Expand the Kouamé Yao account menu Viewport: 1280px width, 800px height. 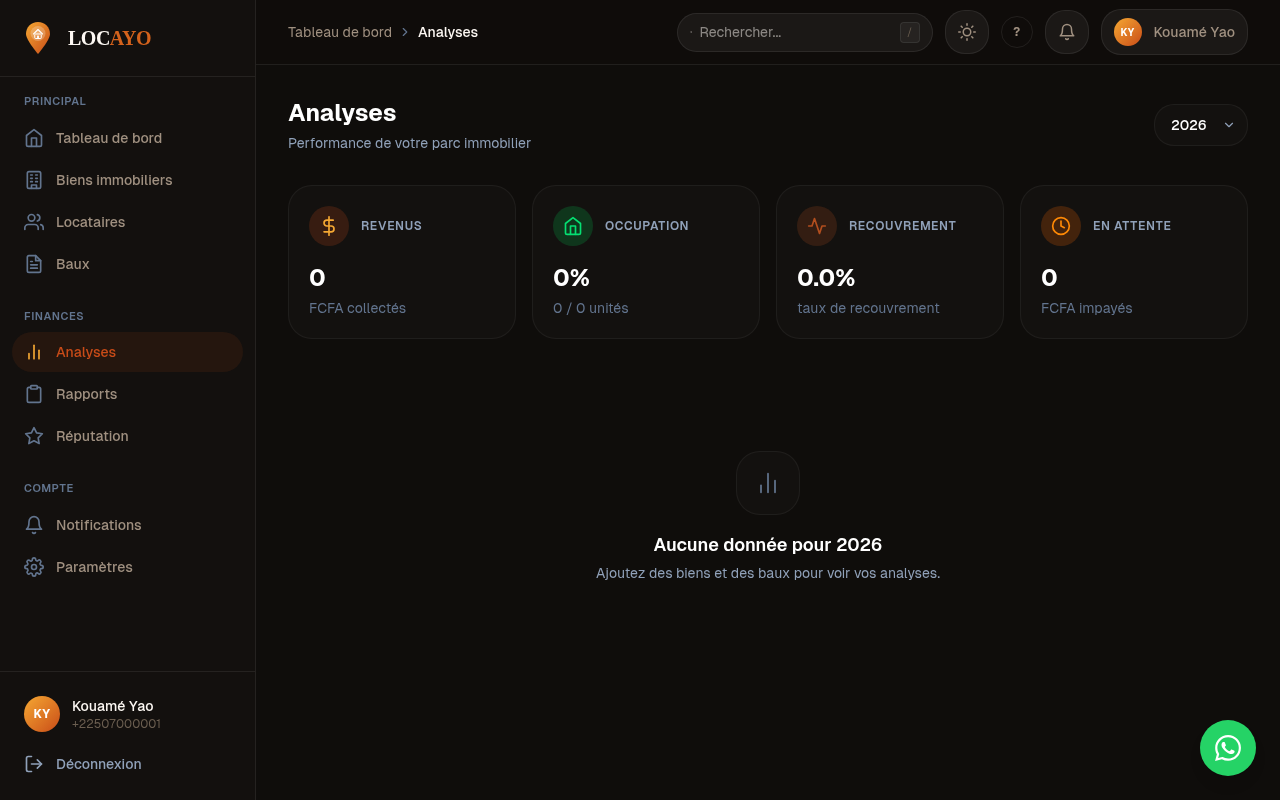coord(1174,32)
